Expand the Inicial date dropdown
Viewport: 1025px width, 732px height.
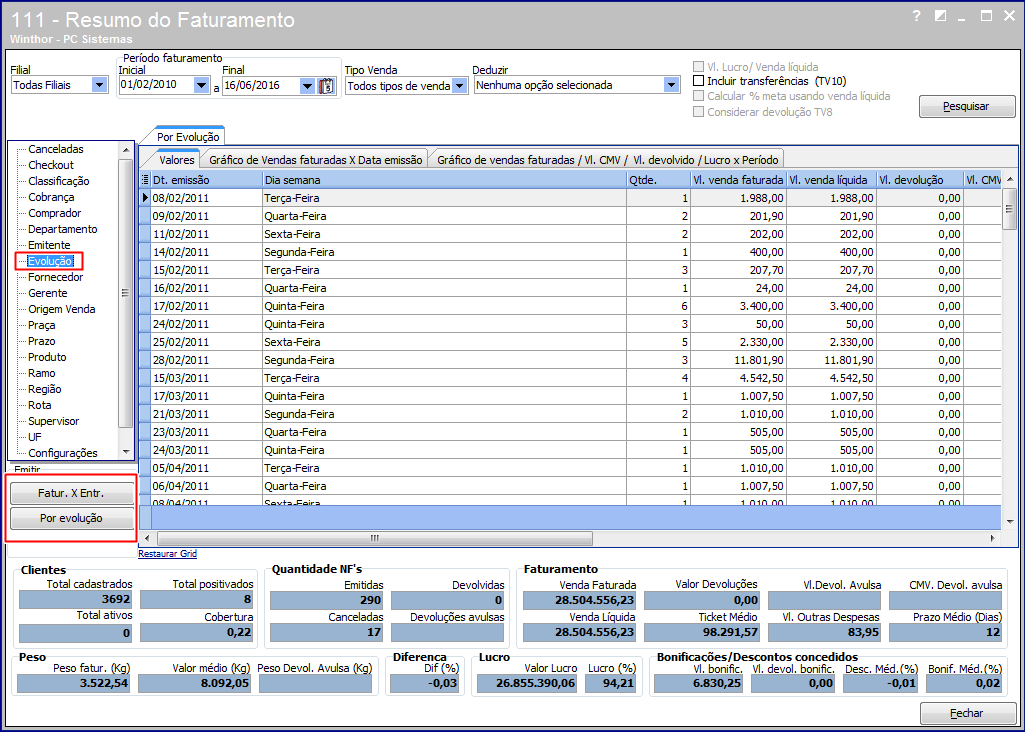click(x=201, y=85)
